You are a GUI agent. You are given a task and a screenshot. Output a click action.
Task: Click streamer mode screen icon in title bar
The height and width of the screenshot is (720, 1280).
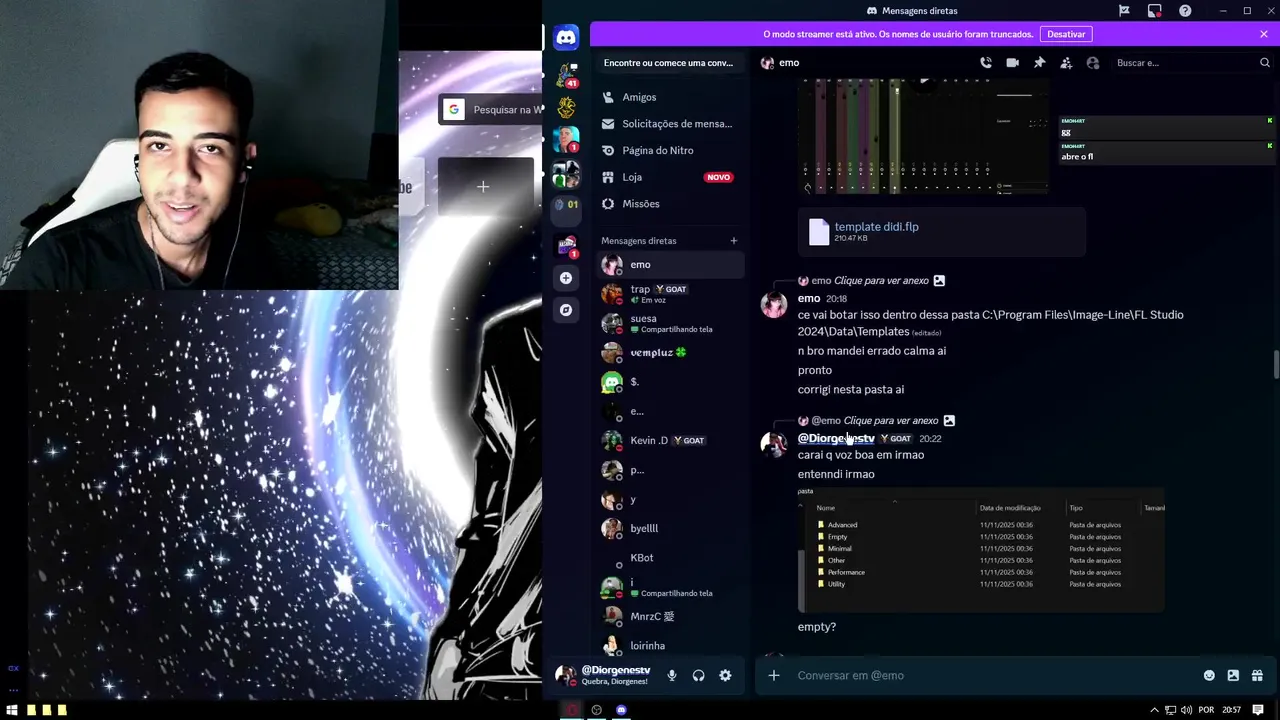(x=1155, y=11)
